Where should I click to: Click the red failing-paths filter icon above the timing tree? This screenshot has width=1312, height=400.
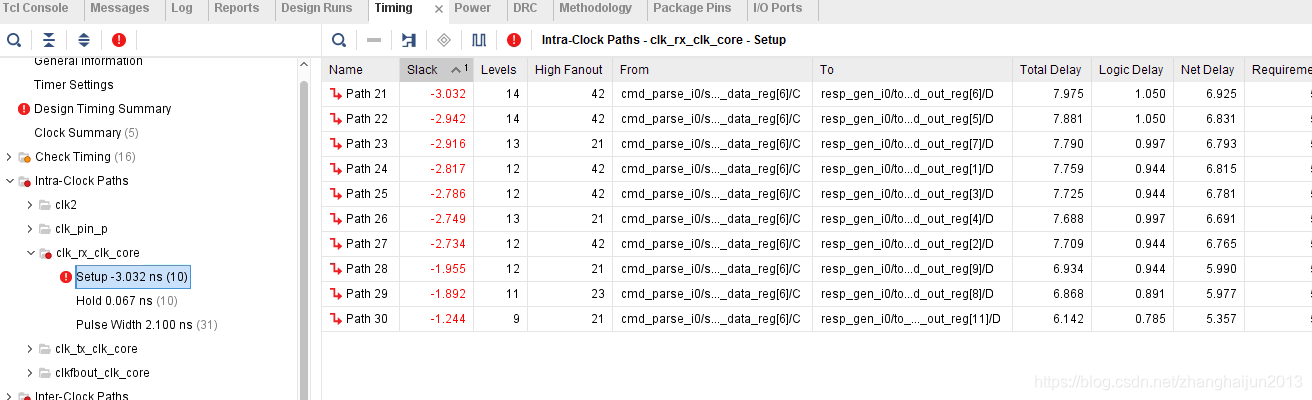(x=119, y=40)
